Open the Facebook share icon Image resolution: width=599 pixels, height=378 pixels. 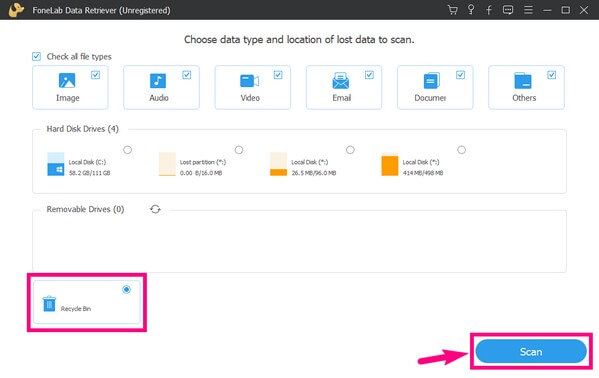(x=489, y=10)
